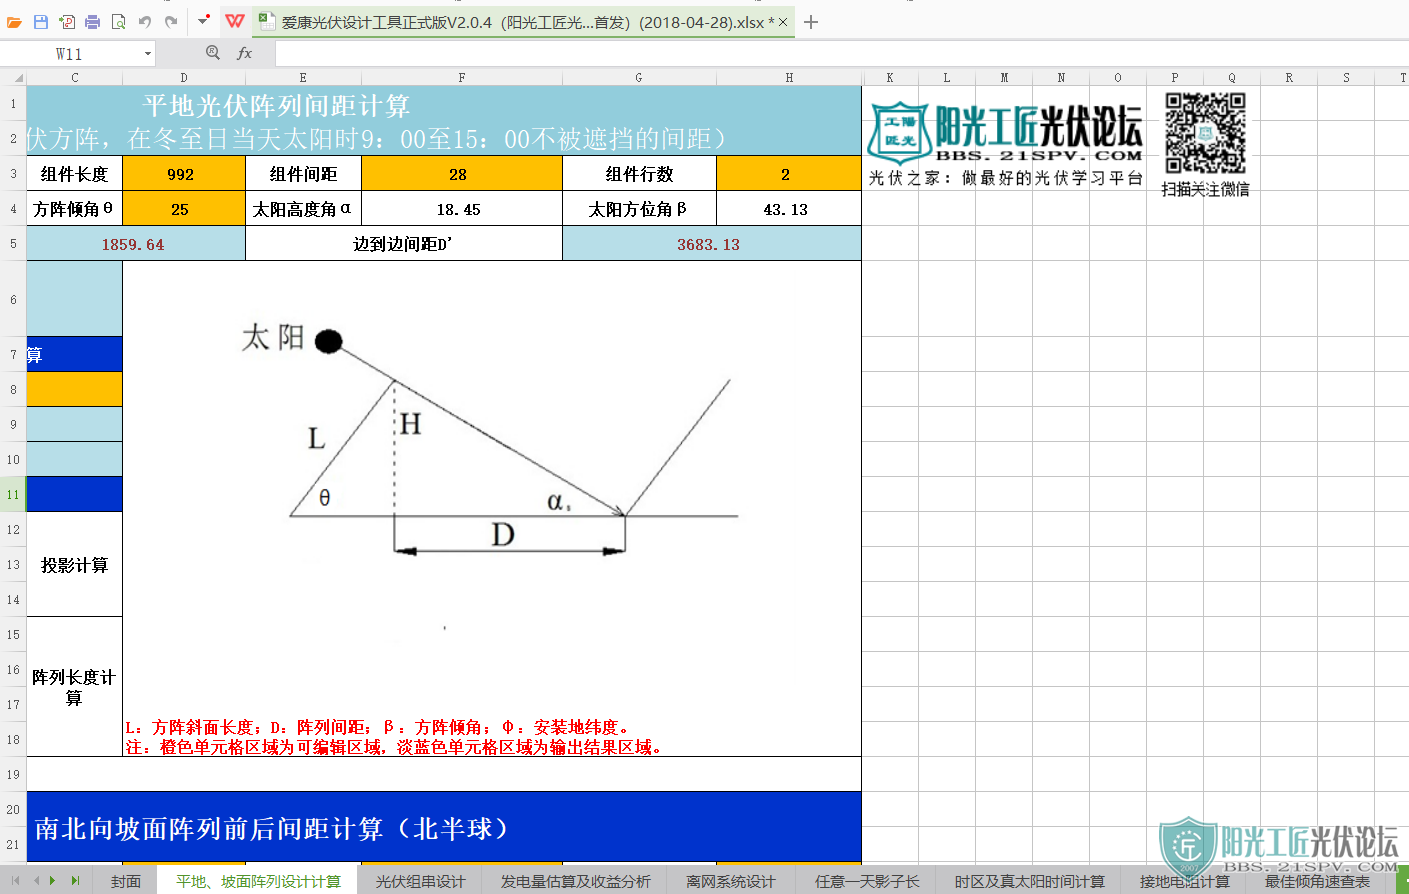
Task: Click the 组件间距 value cell 28
Action: pyautogui.click(x=462, y=174)
